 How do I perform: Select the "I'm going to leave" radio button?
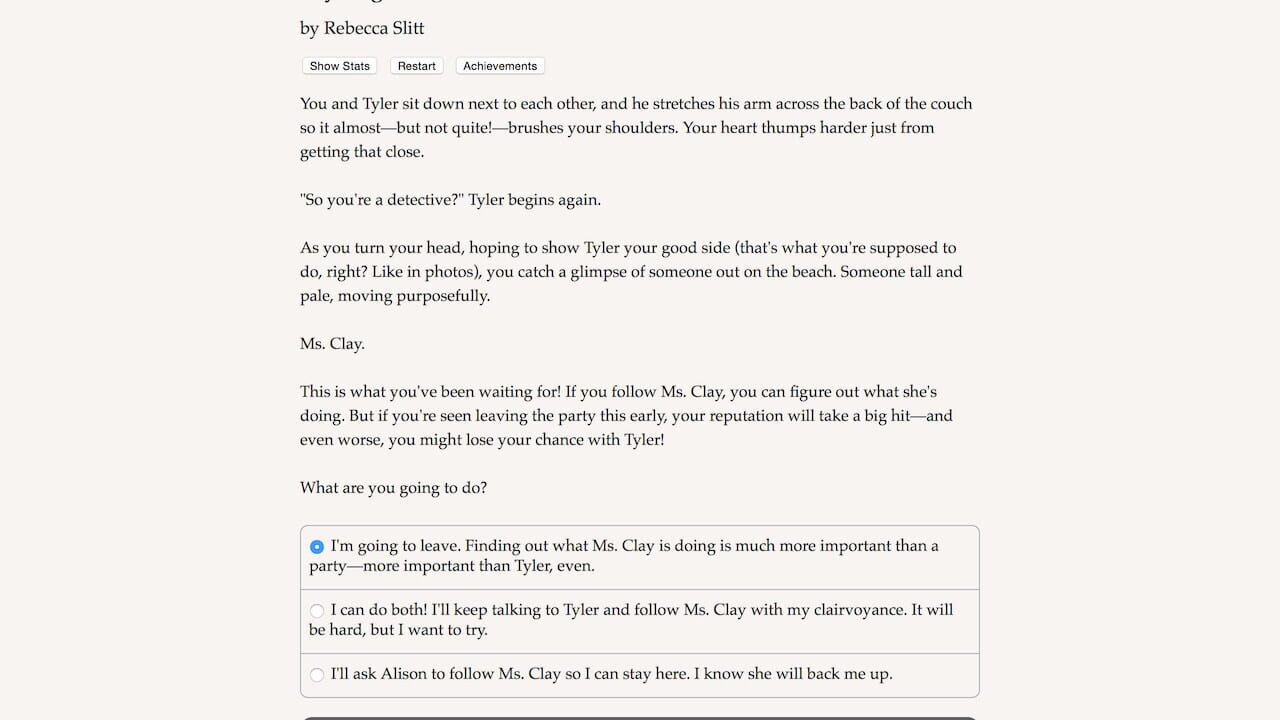click(317, 547)
